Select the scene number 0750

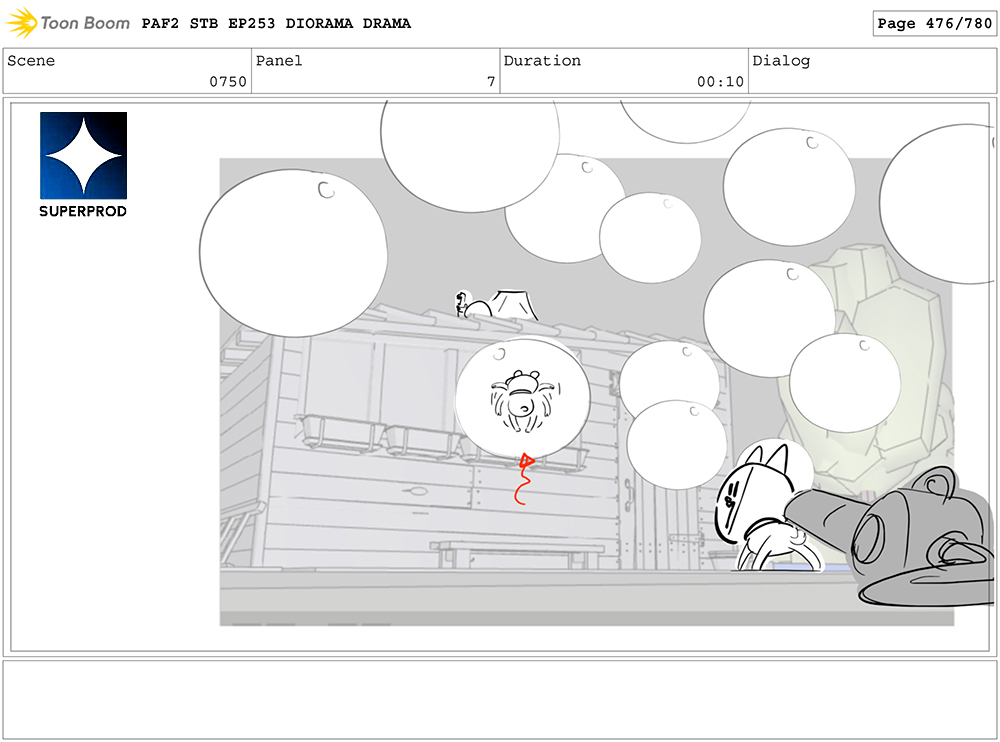(228, 82)
